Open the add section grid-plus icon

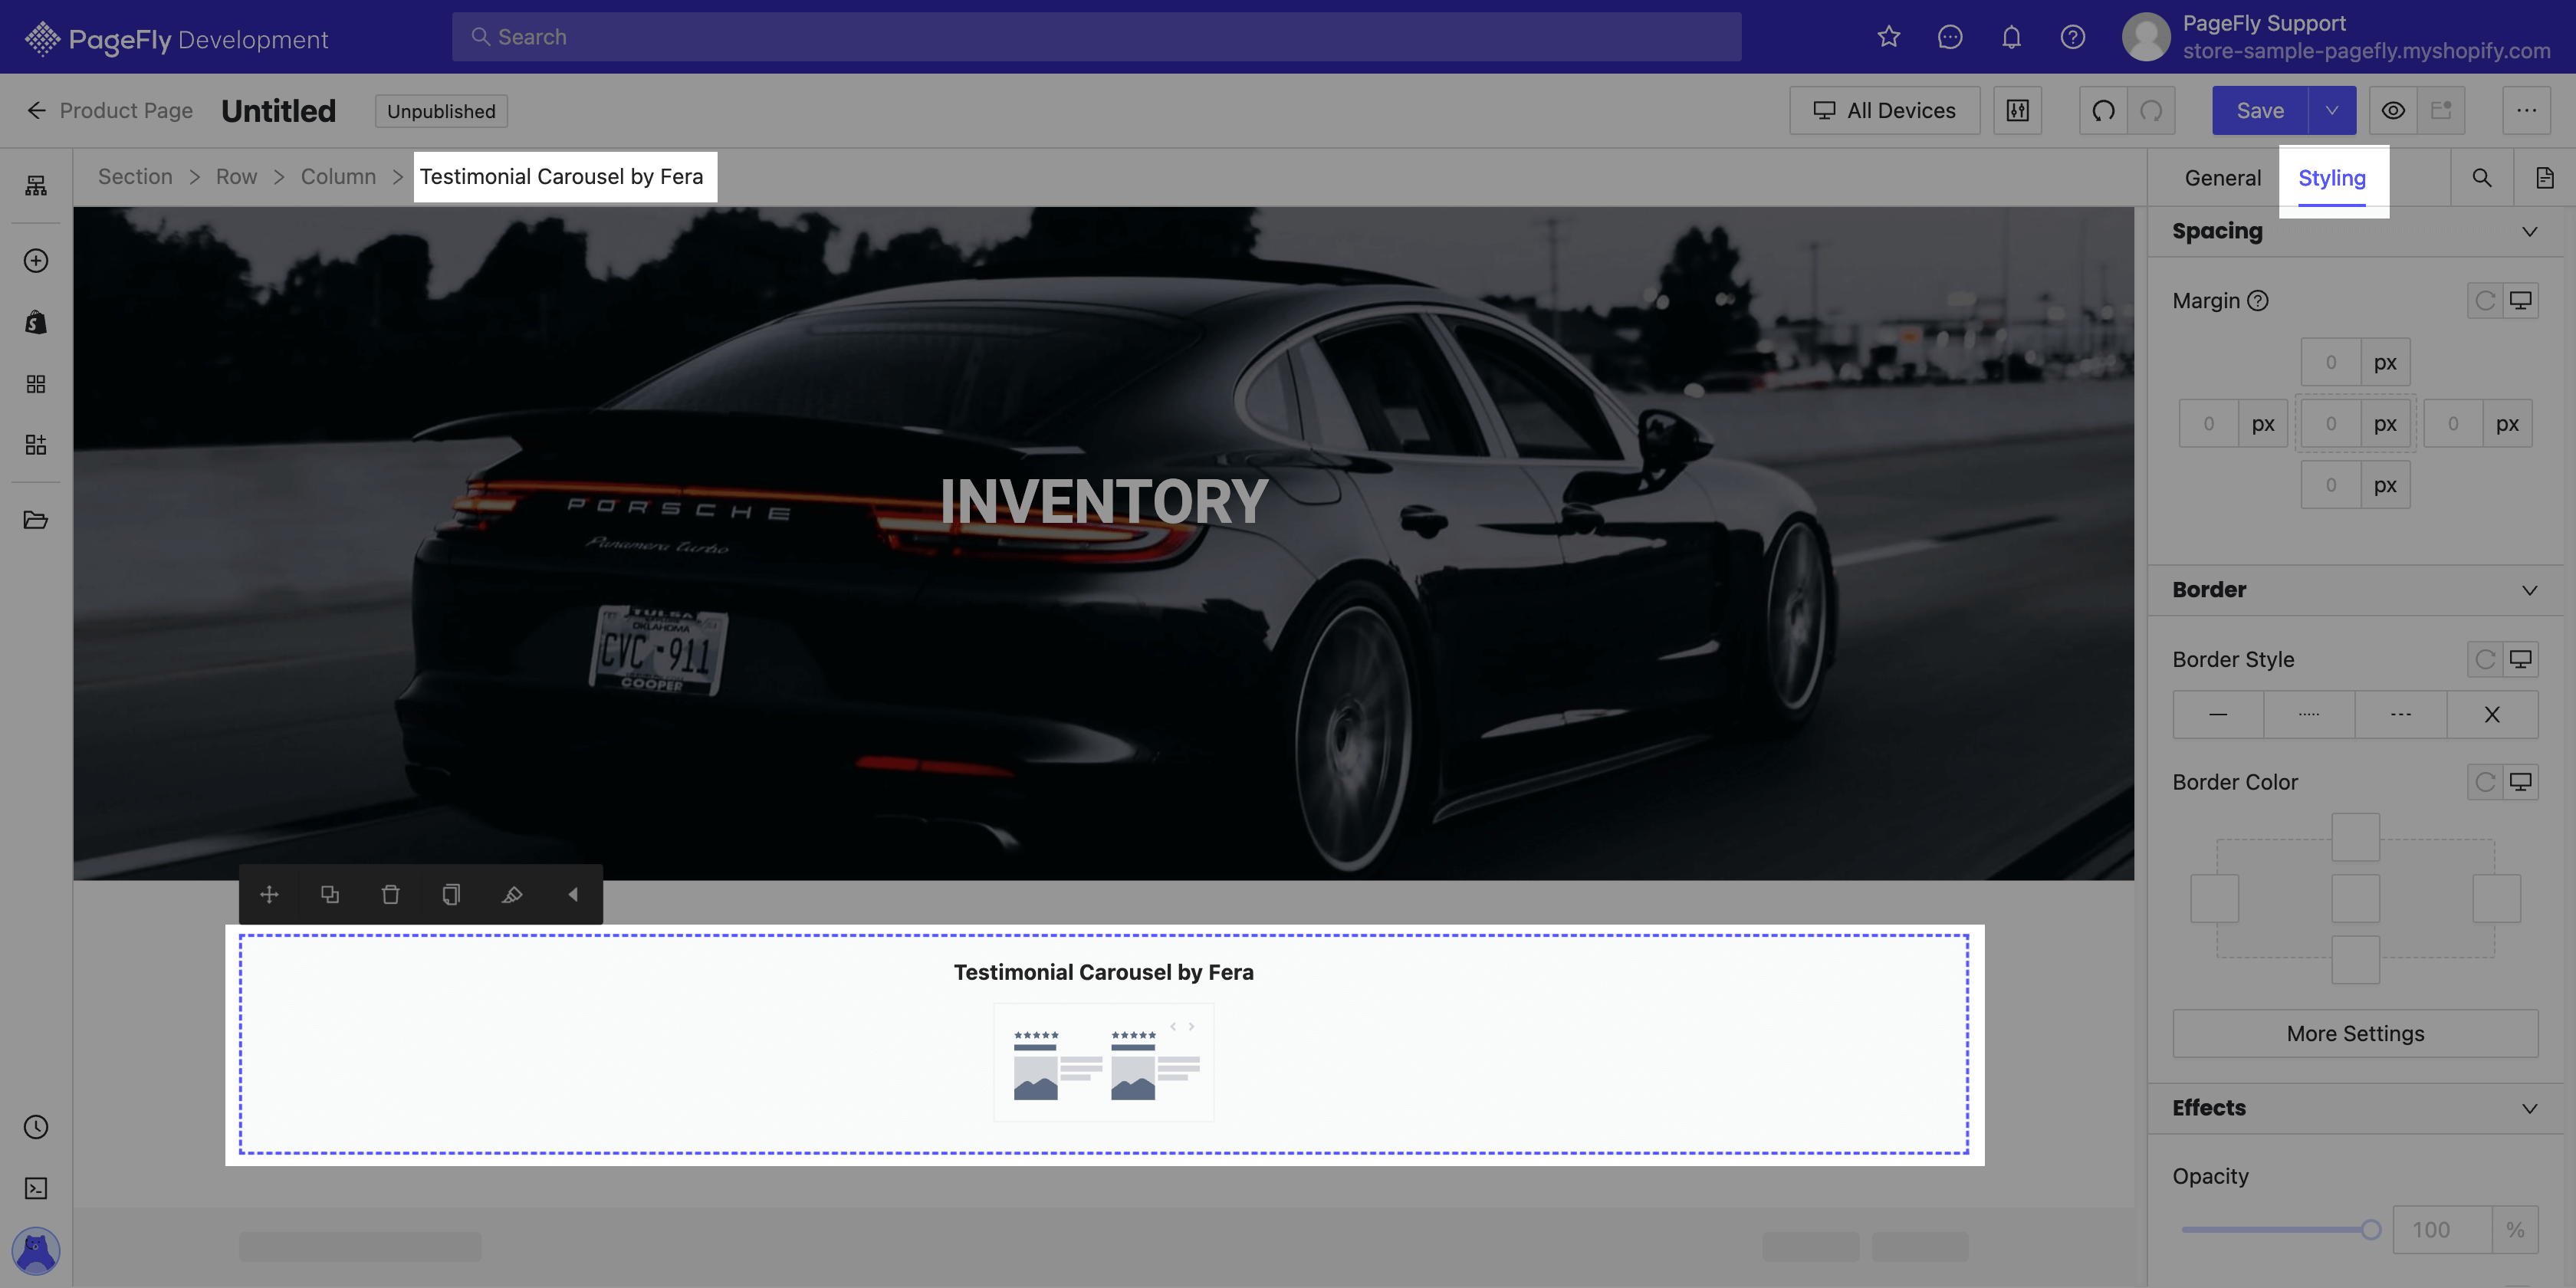(x=36, y=445)
